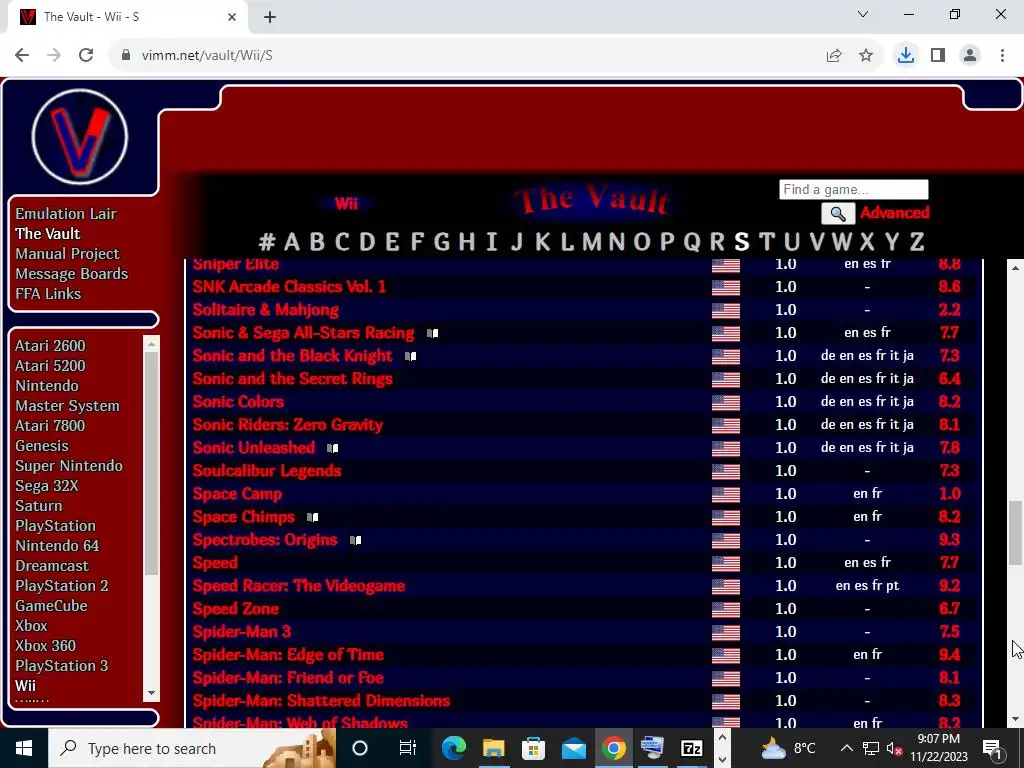Viewport: 1024px width, 768px height.
Task: Open Manual Project link
Action: click(67, 253)
